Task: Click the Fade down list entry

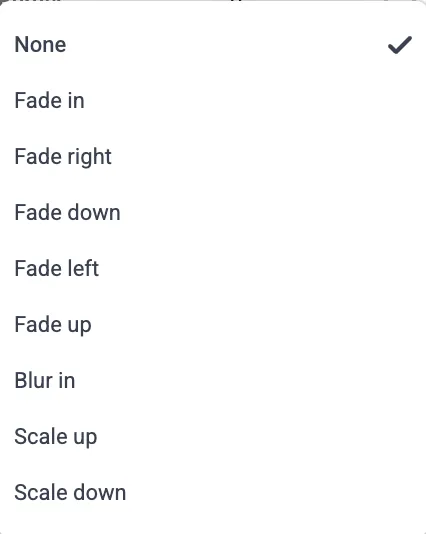Action: pyautogui.click(x=213, y=213)
